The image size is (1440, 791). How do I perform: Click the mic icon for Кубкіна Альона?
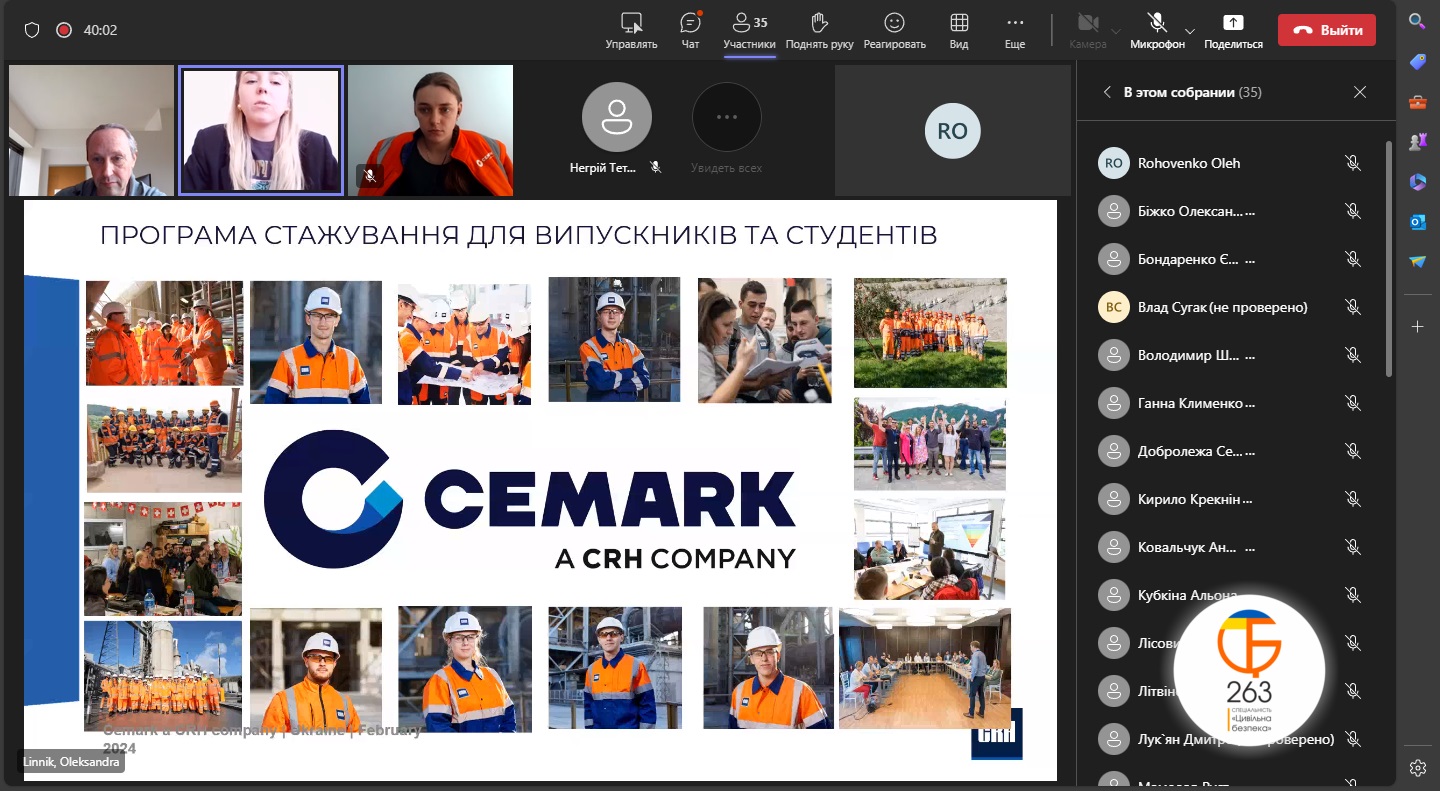pos(1353,595)
